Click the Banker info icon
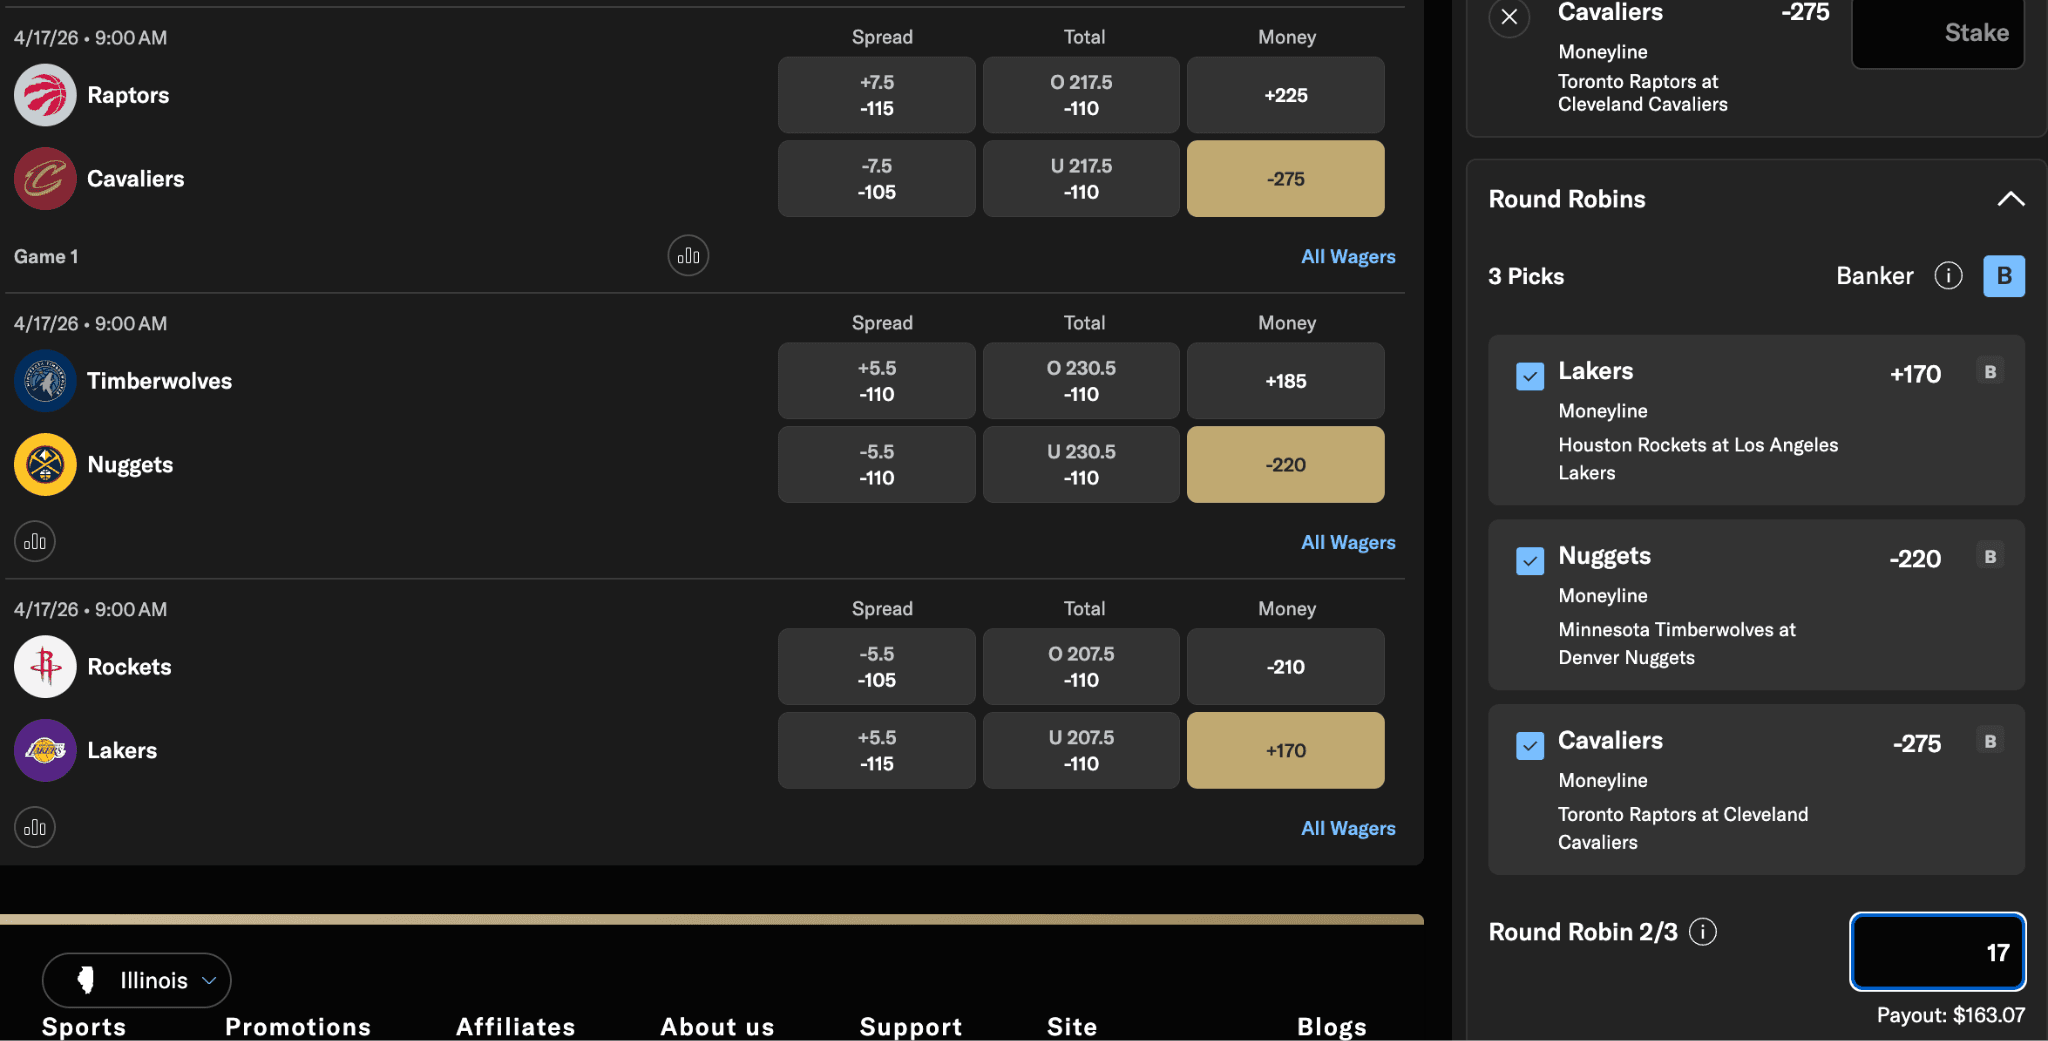This screenshot has width=2048, height=1041. [1948, 276]
